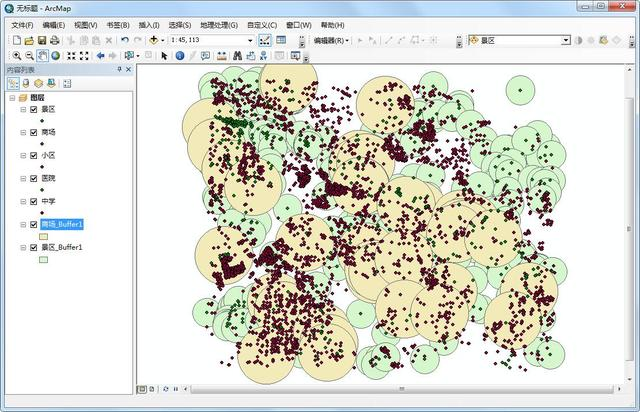Open the 视图(V) menu

tap(86, 25)
